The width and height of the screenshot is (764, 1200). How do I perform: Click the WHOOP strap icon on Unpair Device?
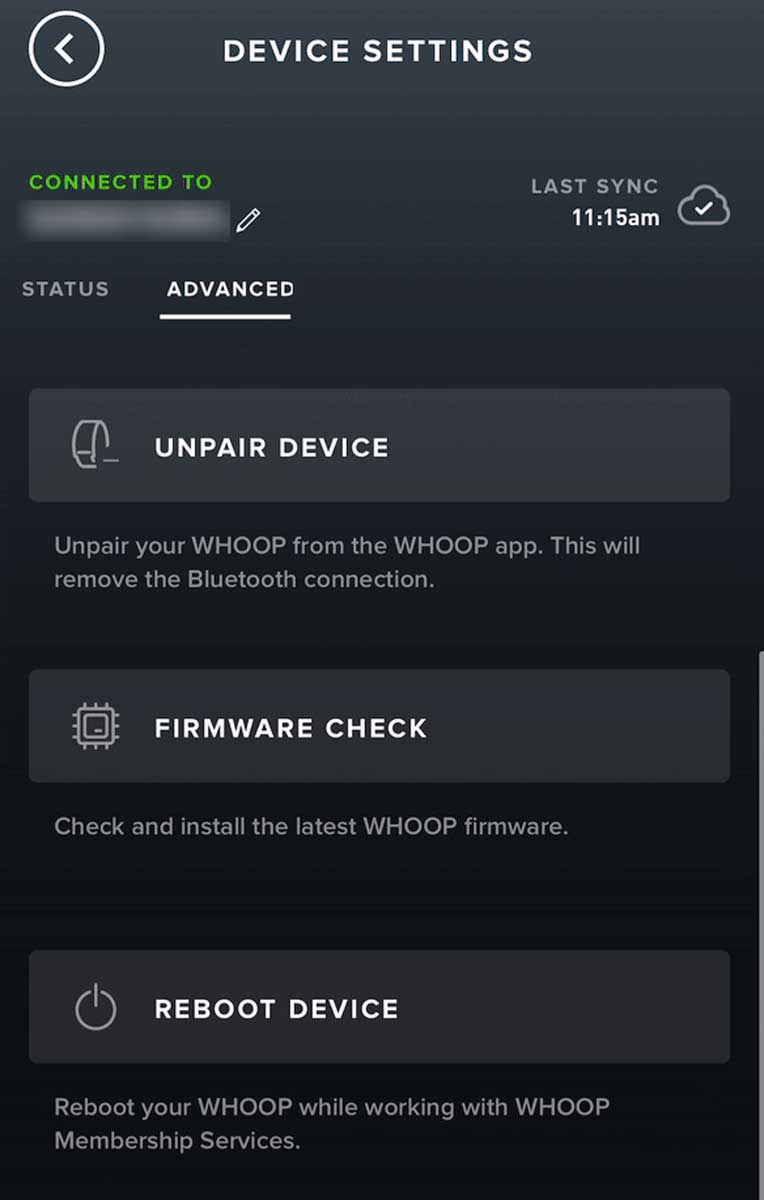[94, 445]
